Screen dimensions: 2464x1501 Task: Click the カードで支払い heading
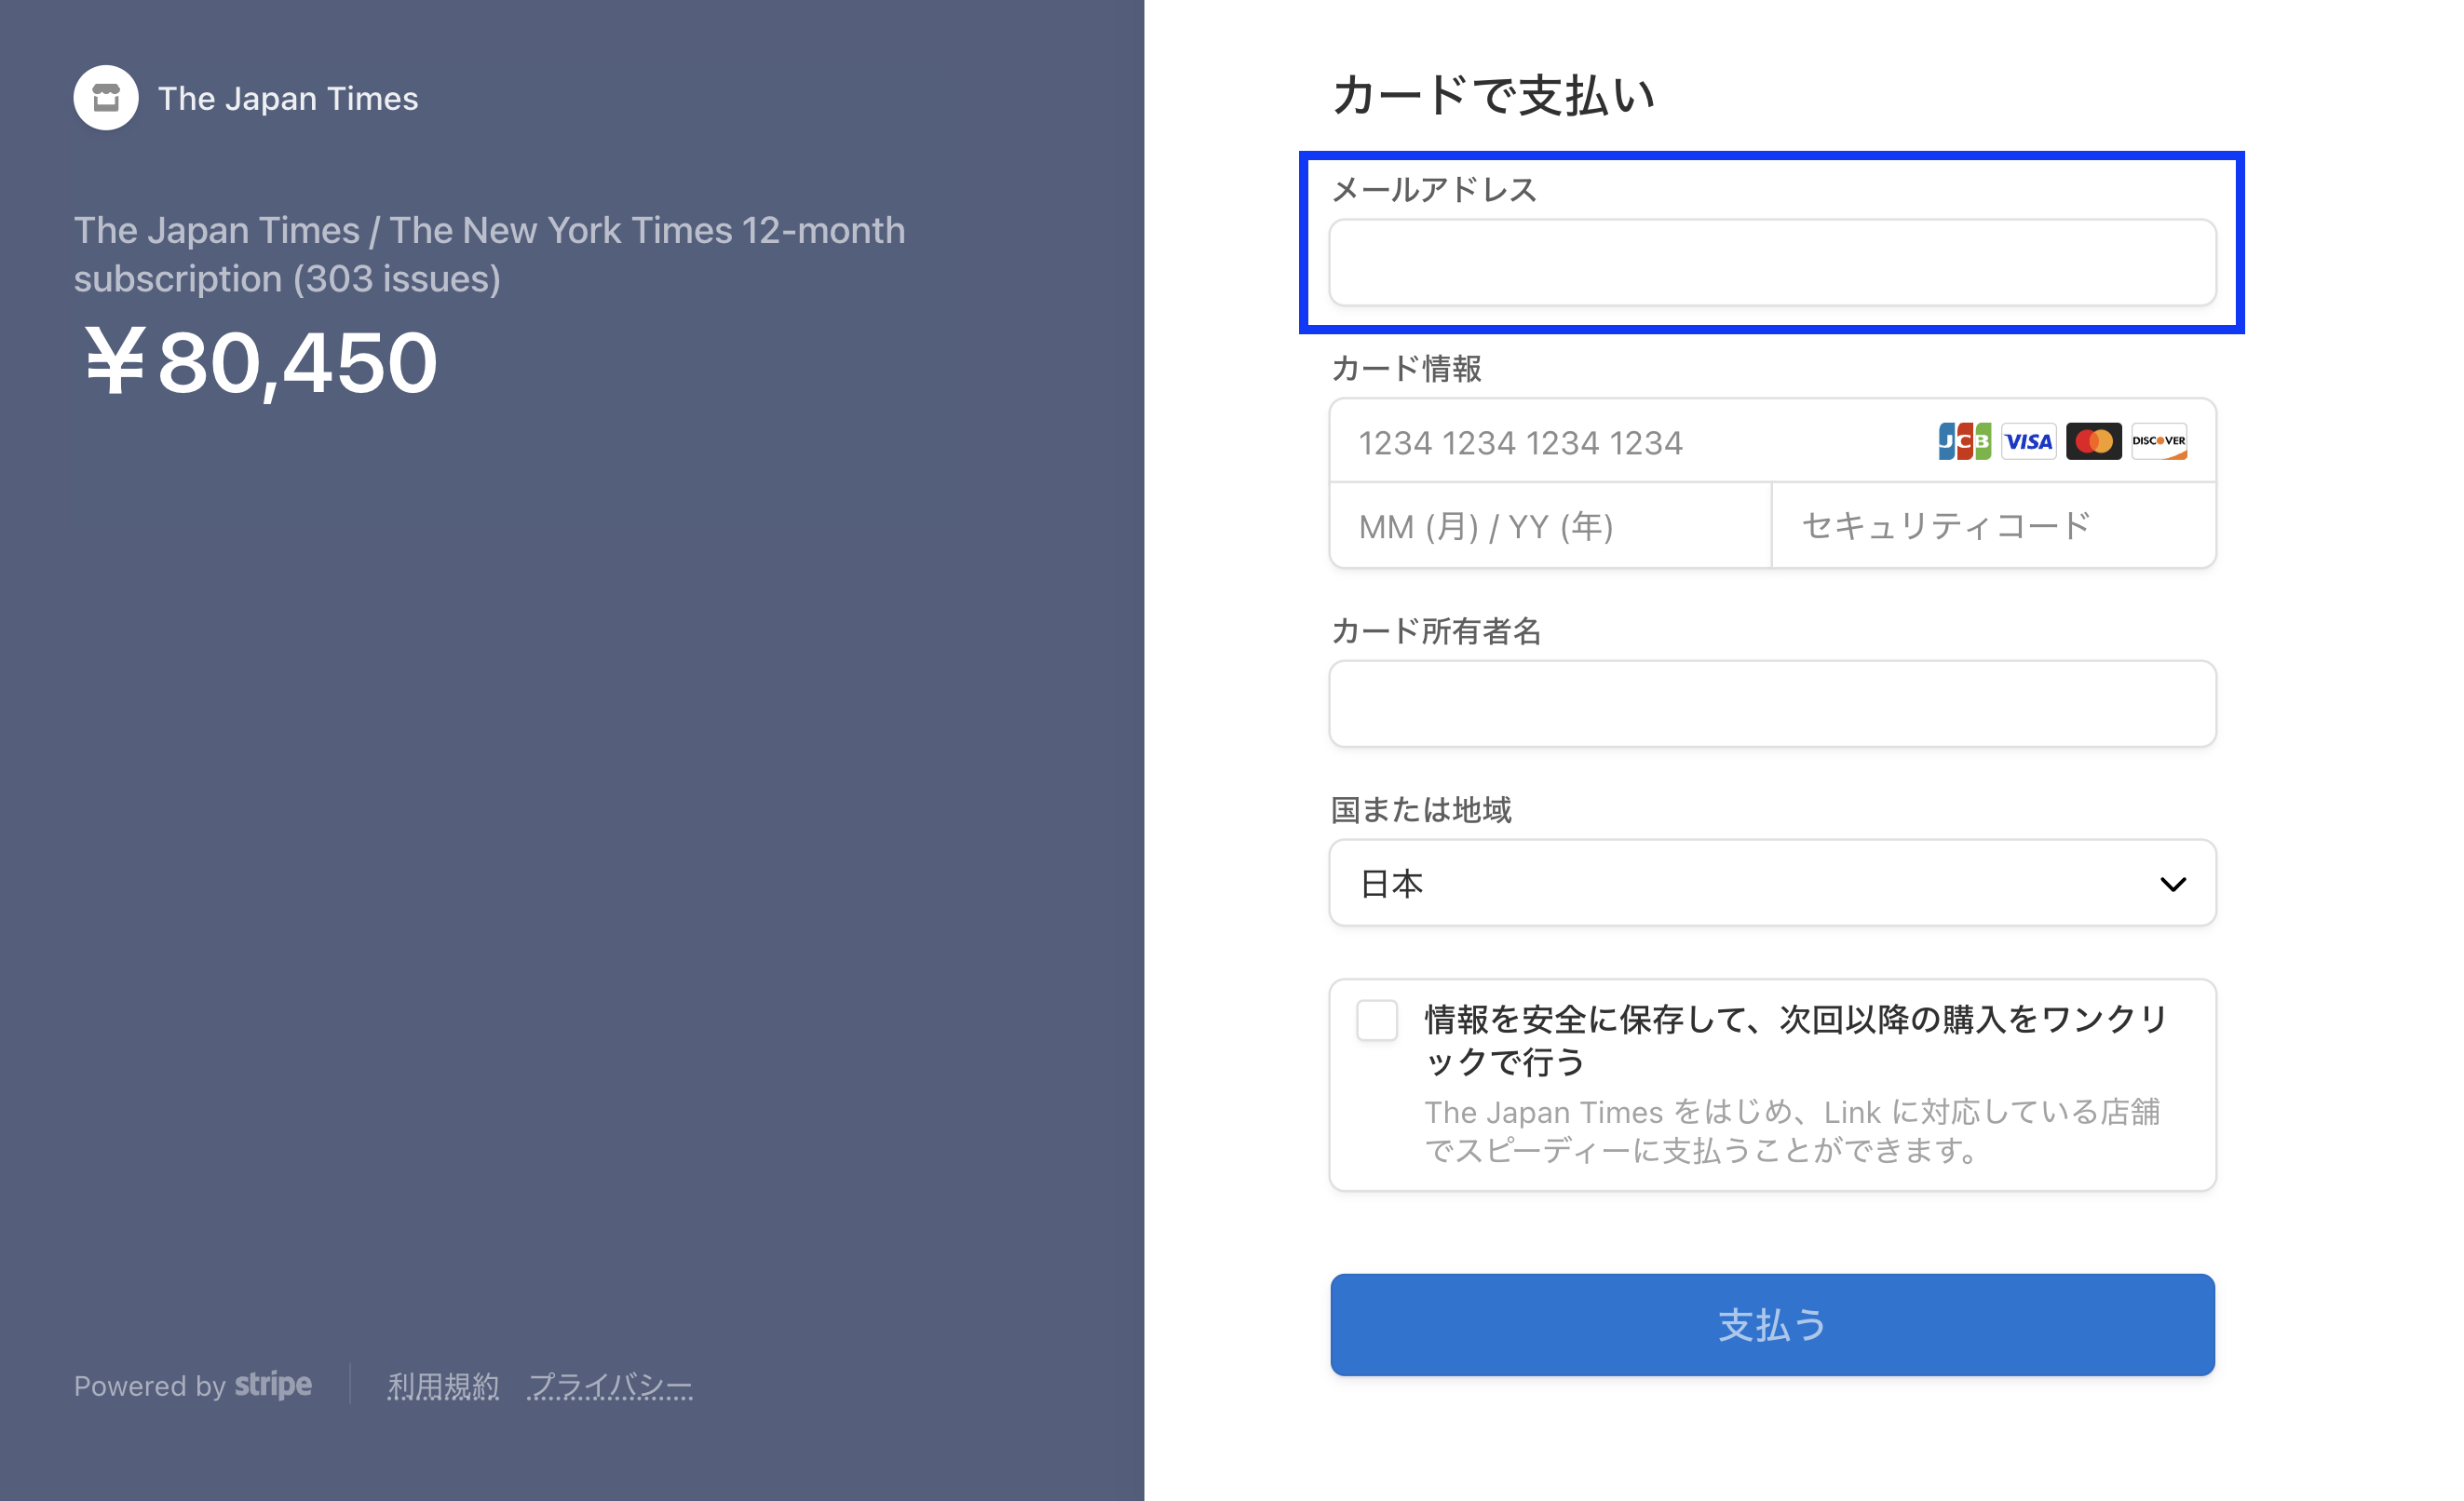(x=1493, y=95)
